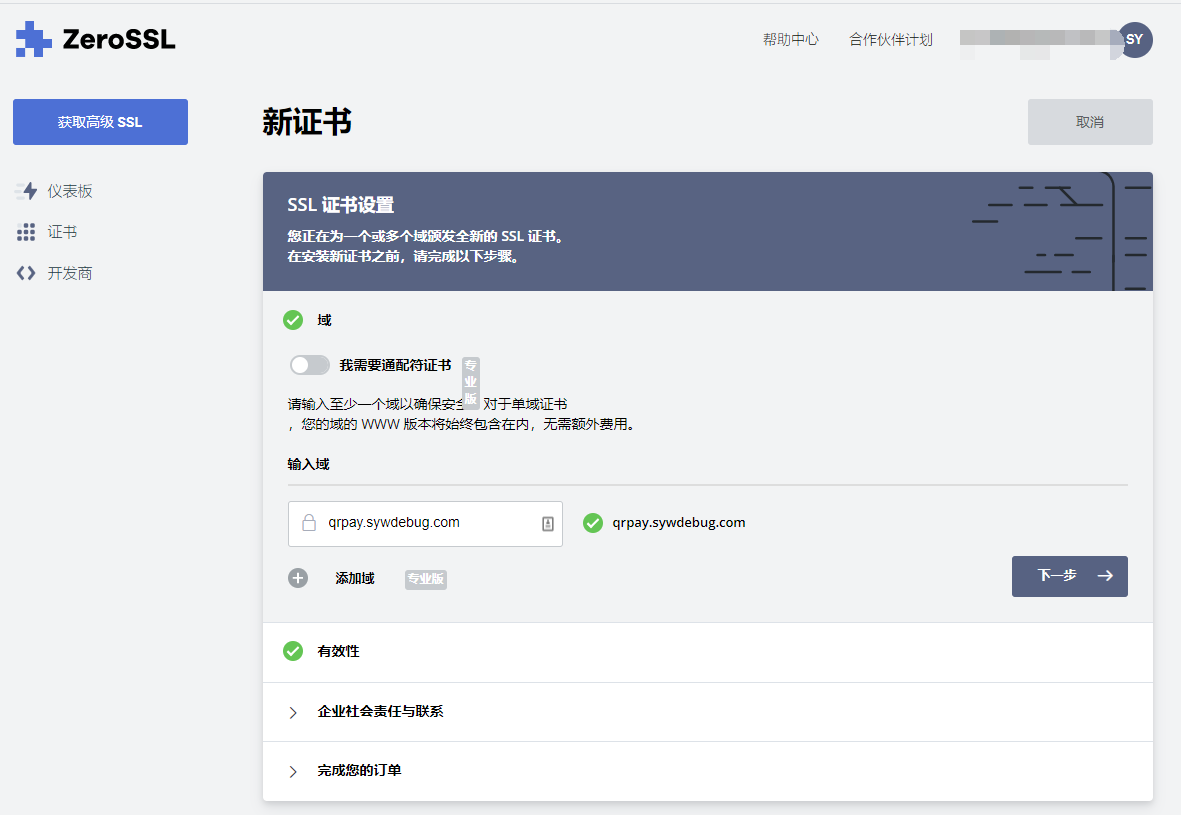Open the SY user avatar
Screen dimensions: 1181x815
(x=1134, y=40)
